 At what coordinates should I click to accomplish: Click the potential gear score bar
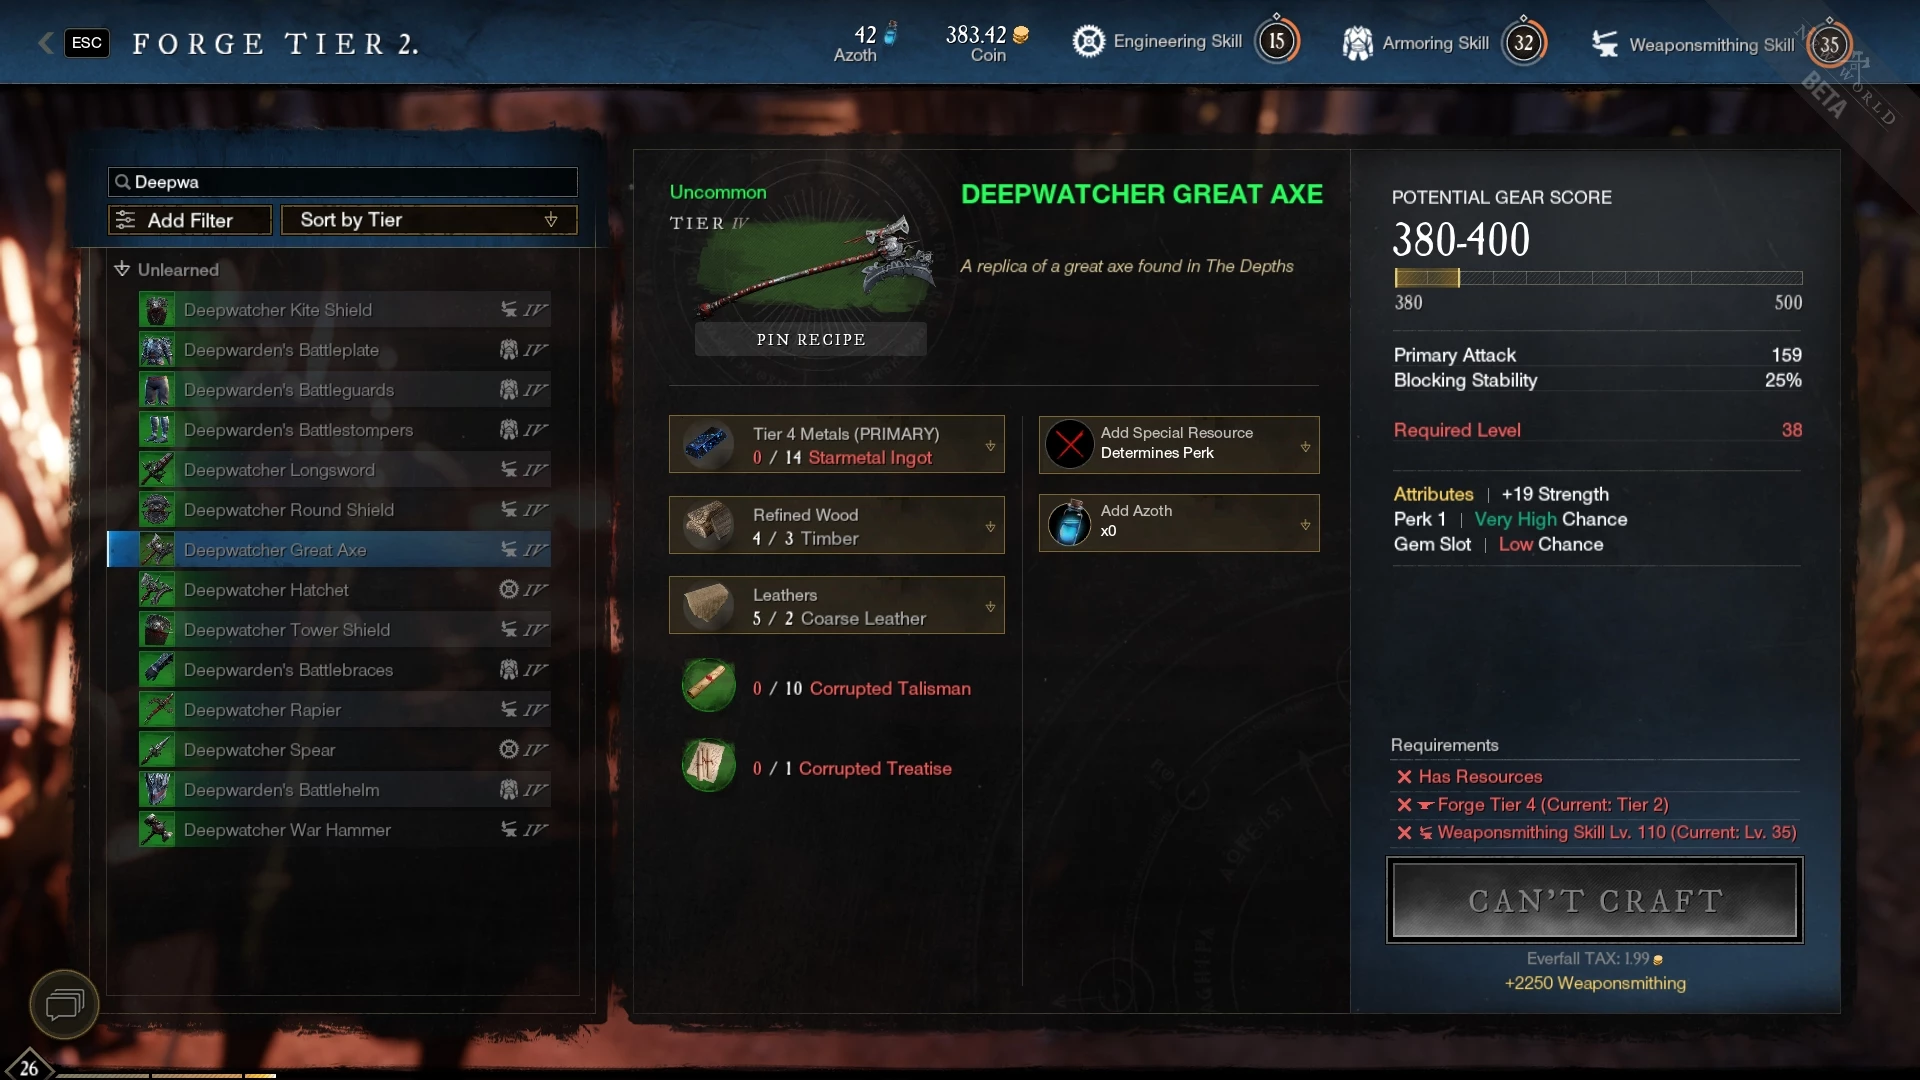click(1598, 278)
